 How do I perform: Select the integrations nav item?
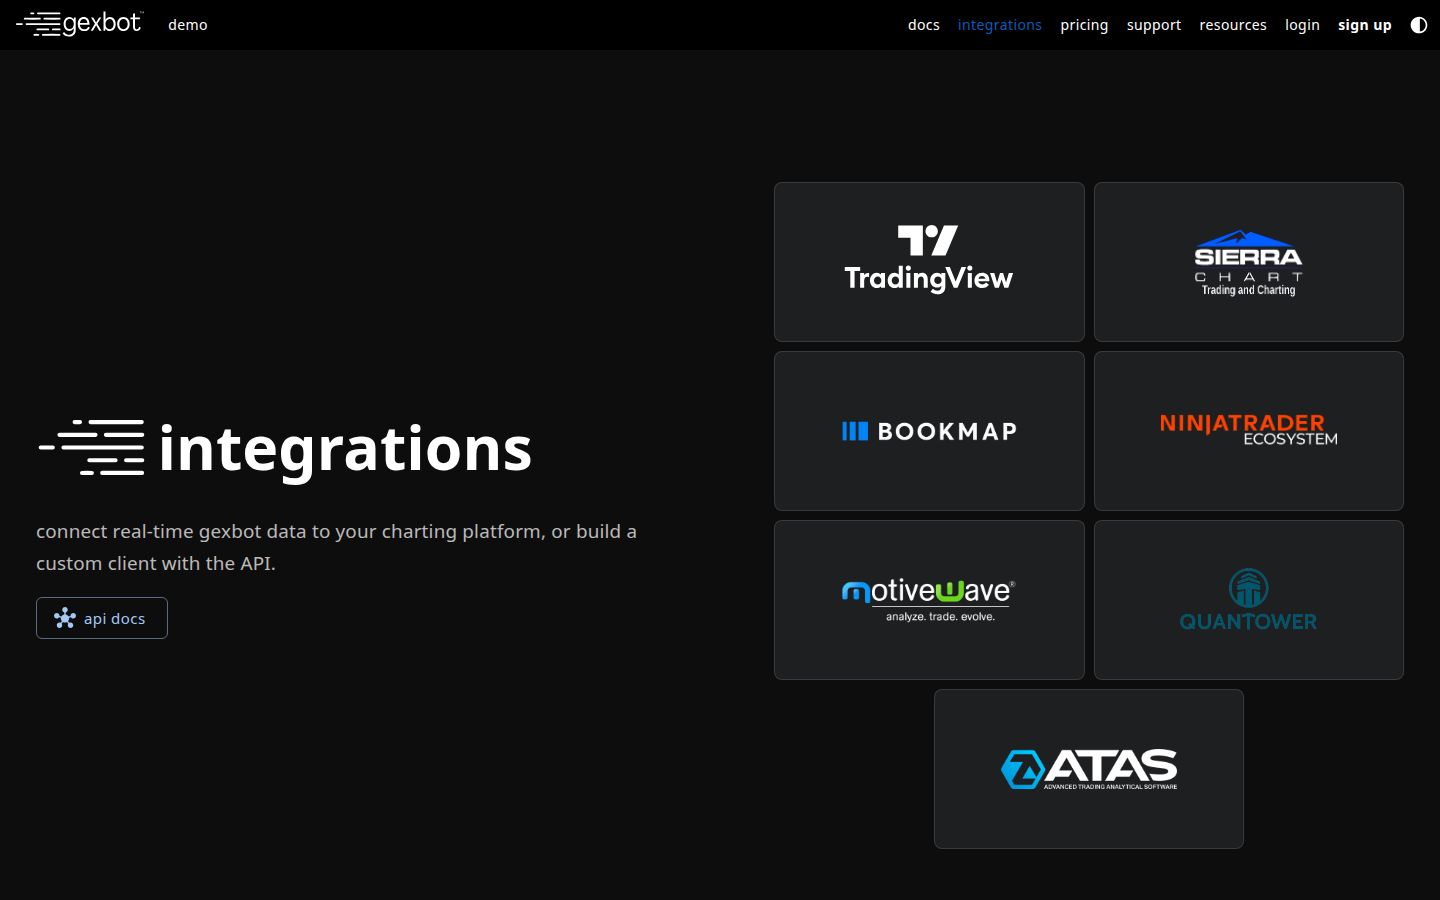(x=1000, y=25)
